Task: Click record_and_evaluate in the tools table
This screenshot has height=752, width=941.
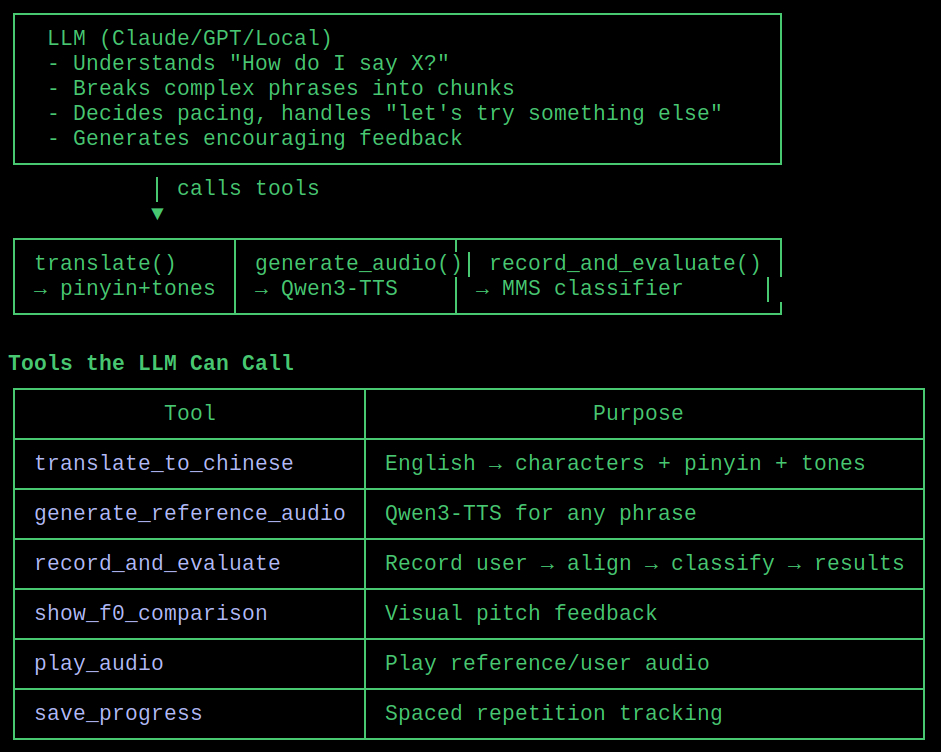Action: 157,564
